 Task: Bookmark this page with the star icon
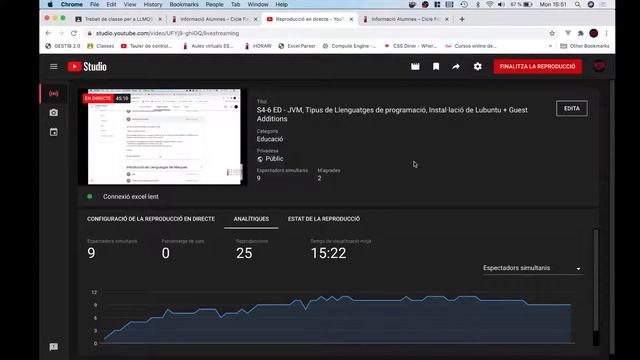pyautogui.click(x=552, y=33)
